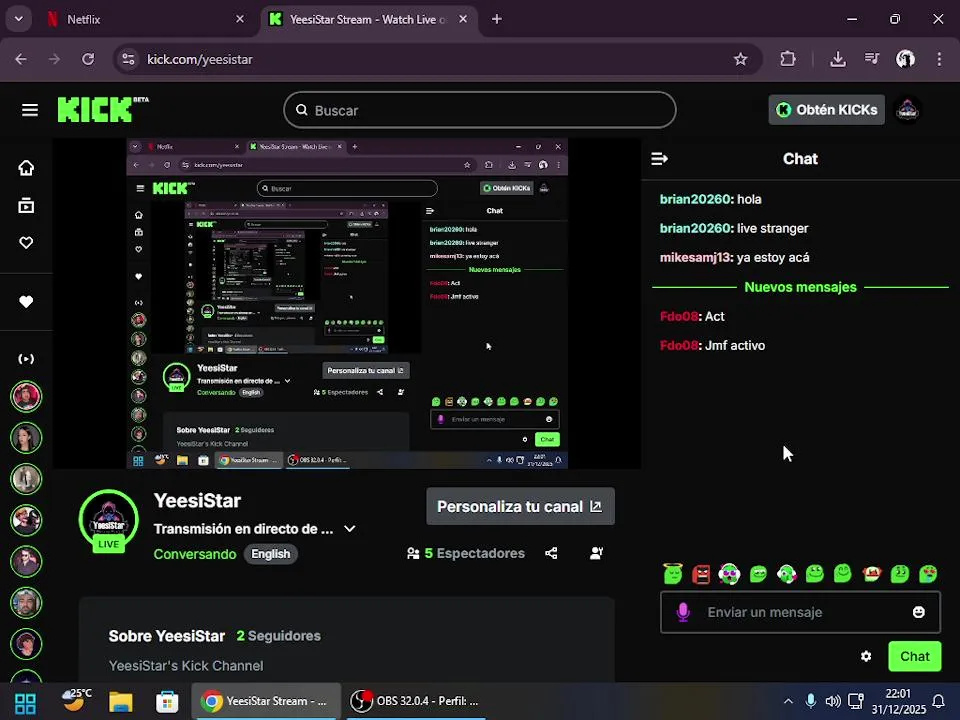Open Windows Start menu

[x=25, y=703]
